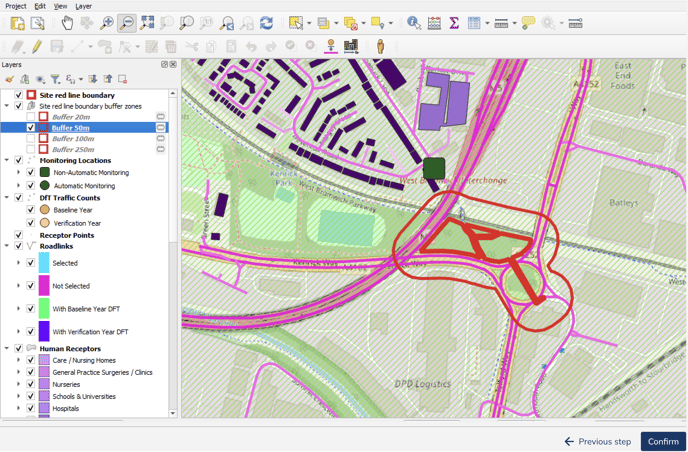The height and width of the screenshot is (452, 688).
Task: Open the Layer menu
Action: point(83,6)
